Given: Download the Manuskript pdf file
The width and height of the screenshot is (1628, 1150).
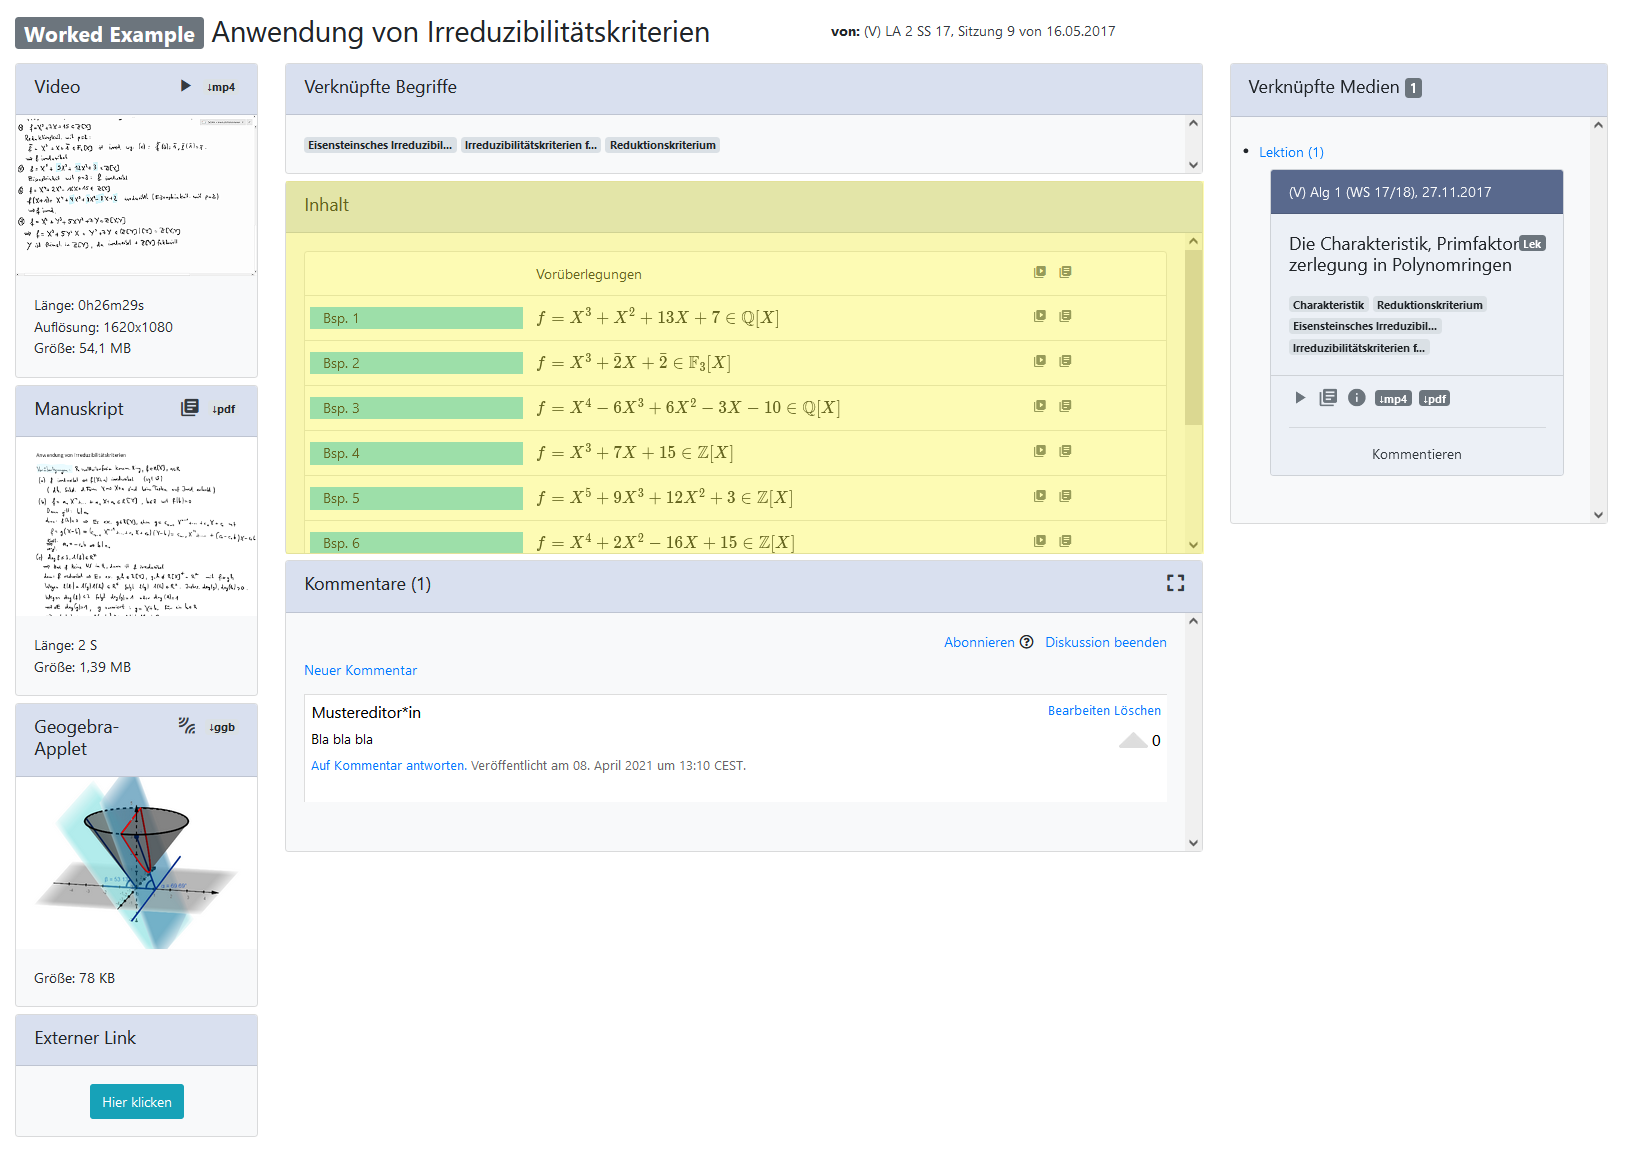Looking at the screenshot, I should 224,409.
